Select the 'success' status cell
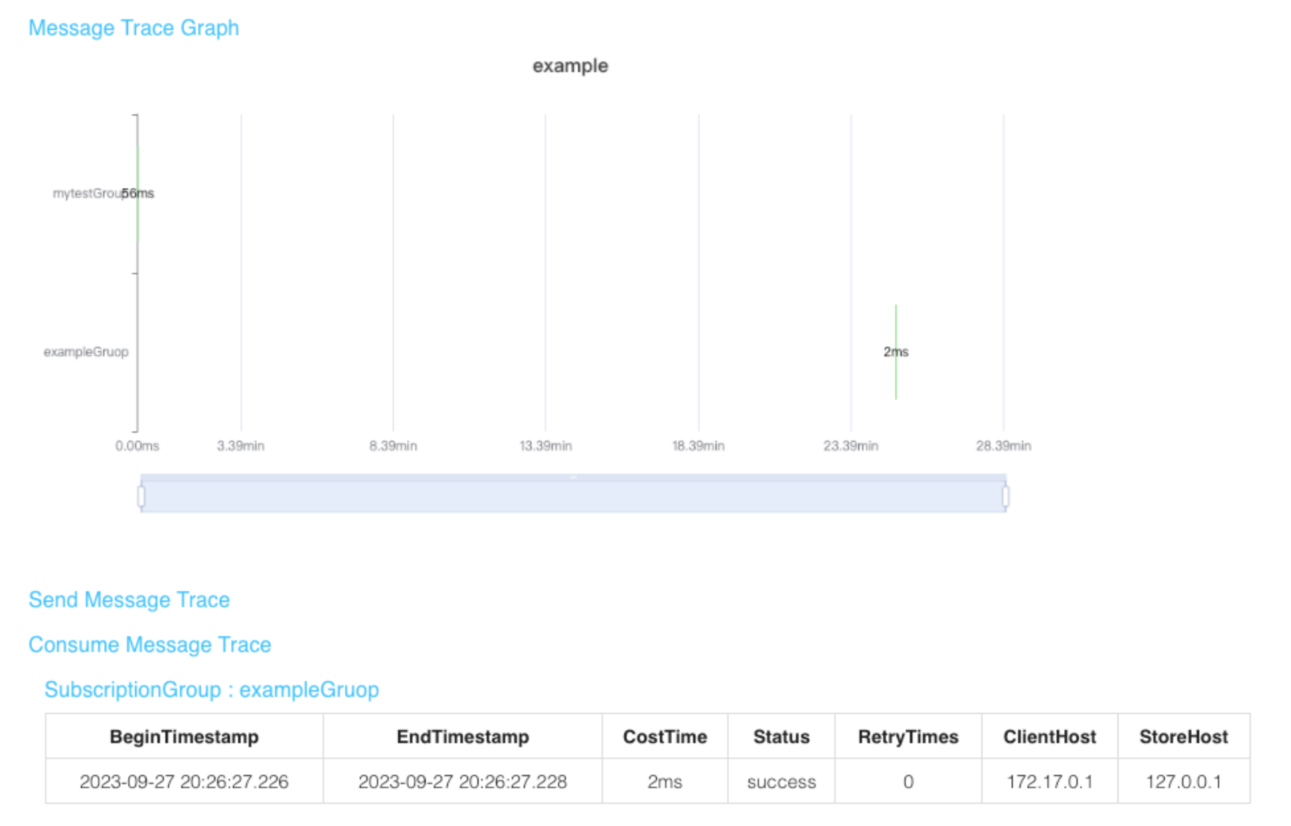The width and height of the screenshot is (1291, 826). point(781,782)
